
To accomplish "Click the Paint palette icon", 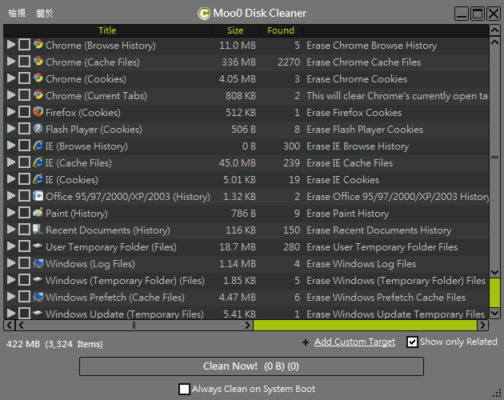I will coord(38,212).
